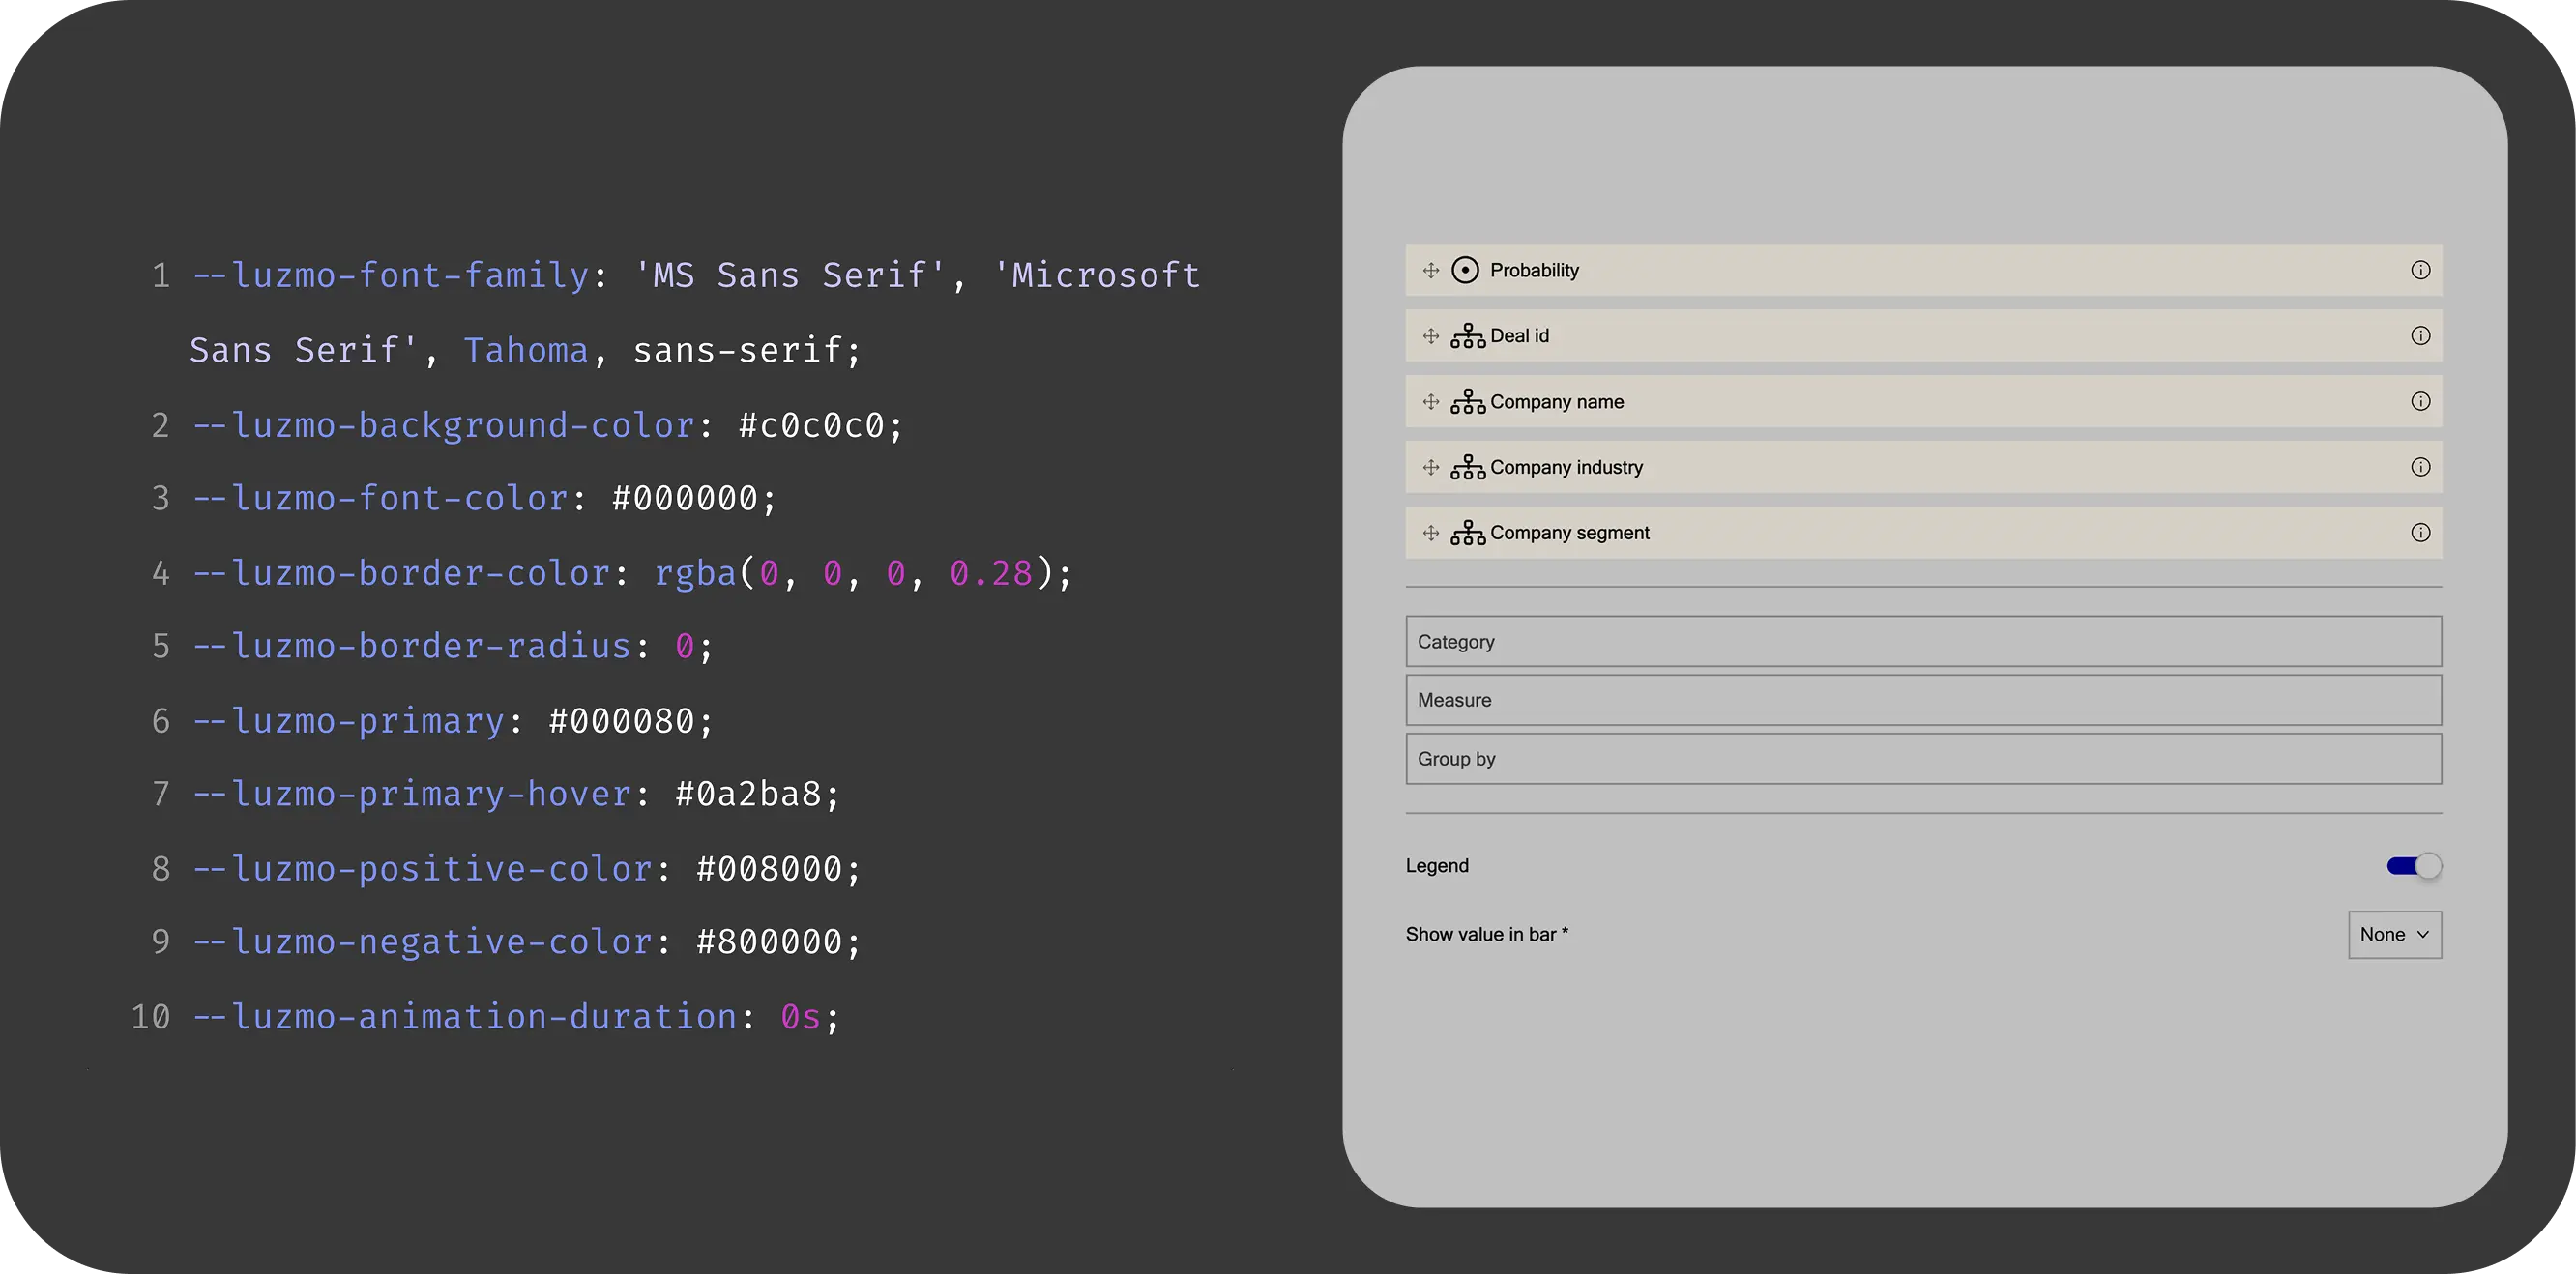Click the drag handle on Deal id row
Image resolution: width=2576 pixels, height=1274 pixels.
[1431, 336]
